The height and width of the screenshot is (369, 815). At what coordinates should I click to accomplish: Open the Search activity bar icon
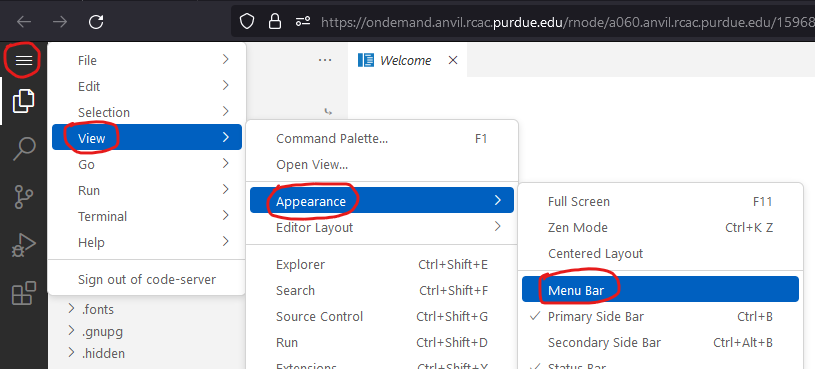click(23, 149)
